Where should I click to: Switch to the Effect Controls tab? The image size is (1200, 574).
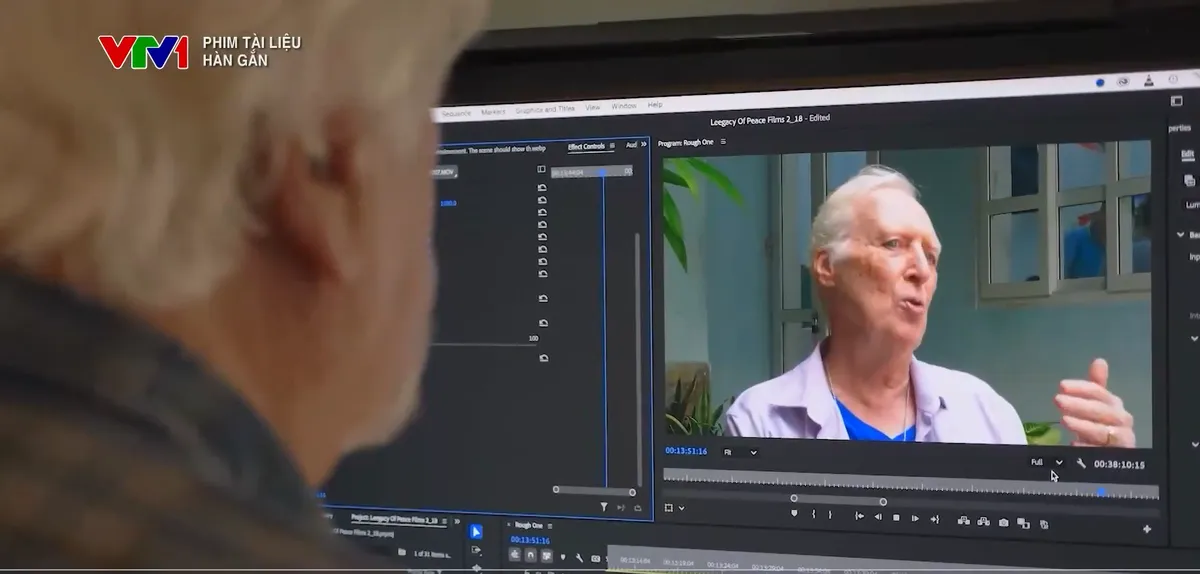point(586,147)
